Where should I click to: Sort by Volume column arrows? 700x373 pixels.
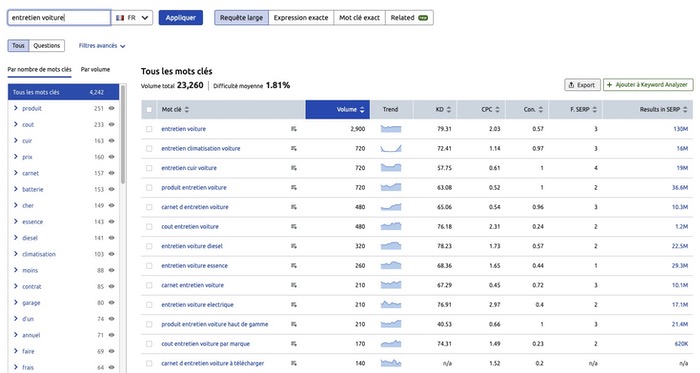362,110
